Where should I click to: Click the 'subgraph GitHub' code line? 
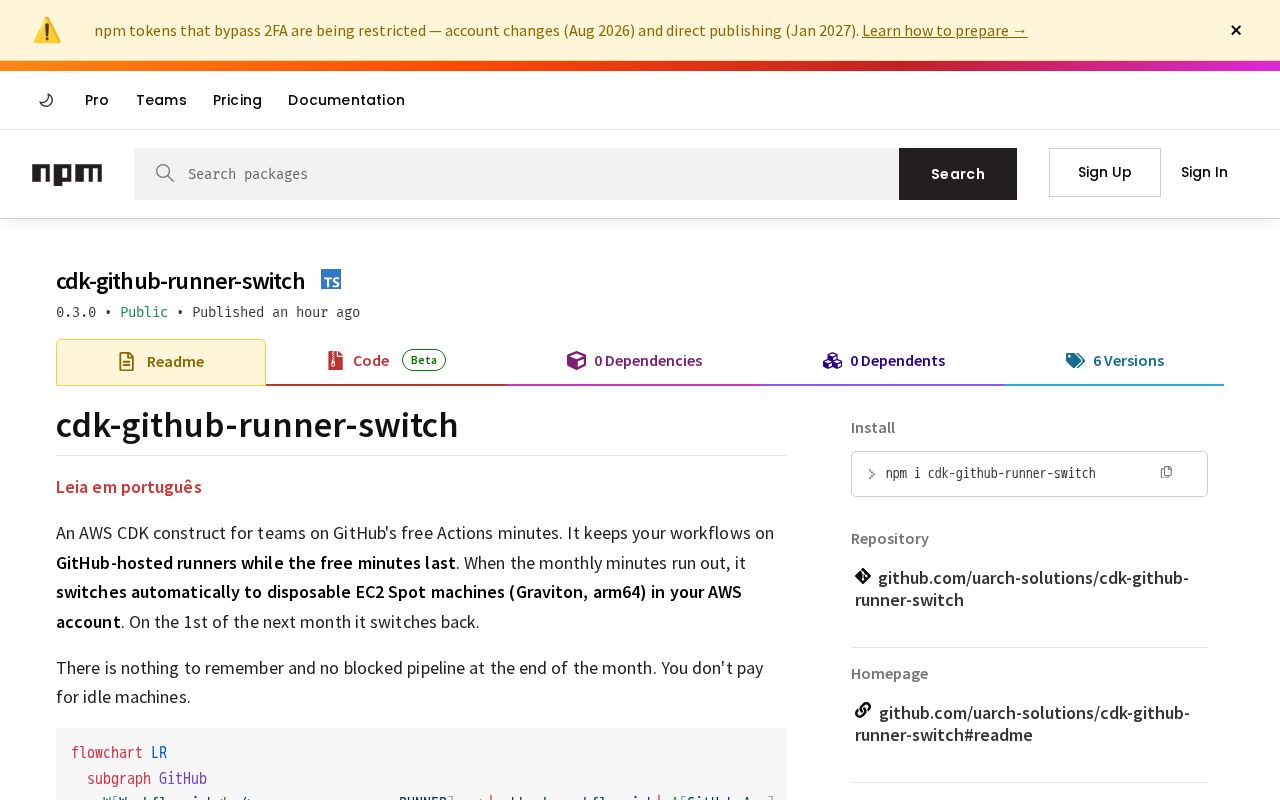pyautogui.click(x=147, y=779)
